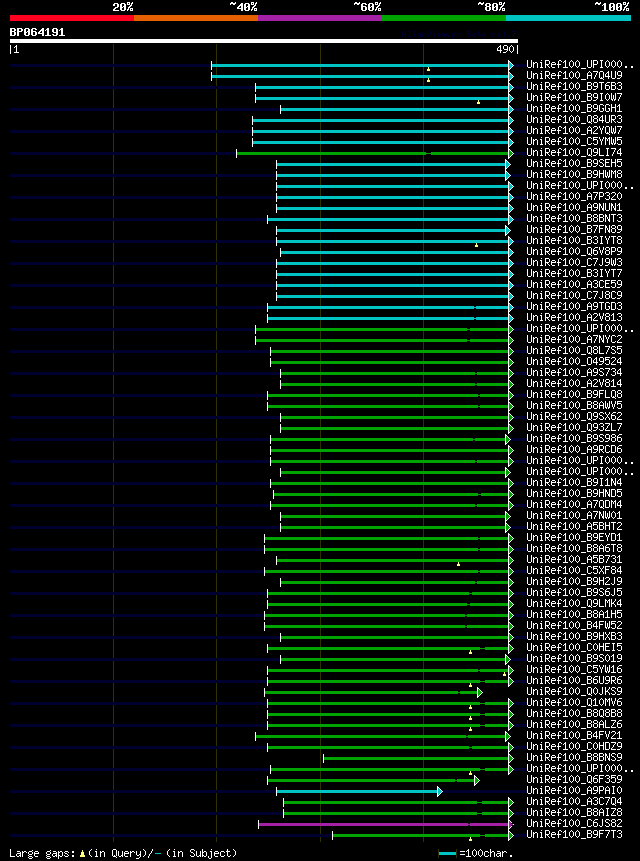Image resolution: width=640 pixels, height=861 pixels.
Task: Select label UniRef100_B8BNS9
Action: coord(574,757)
